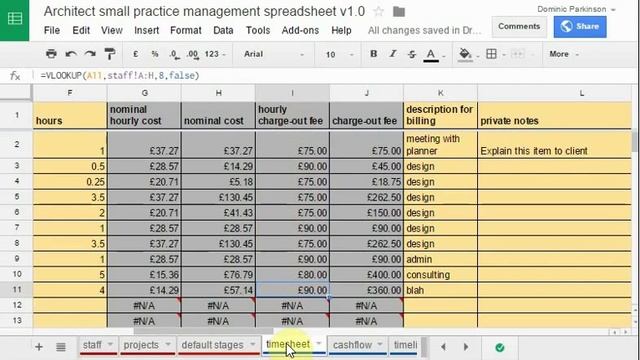Click the Comments button
Screen dimensions: 640x360
(519, 27)
